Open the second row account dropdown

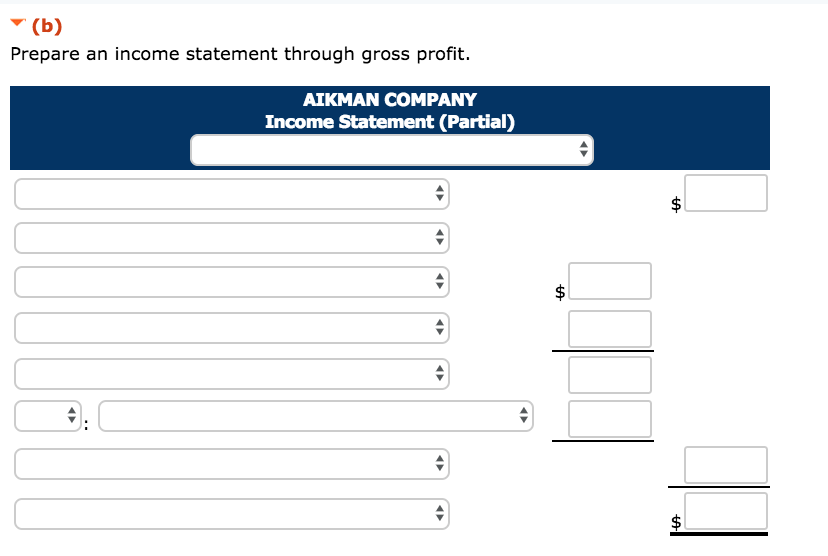click(x=232, y=238)
